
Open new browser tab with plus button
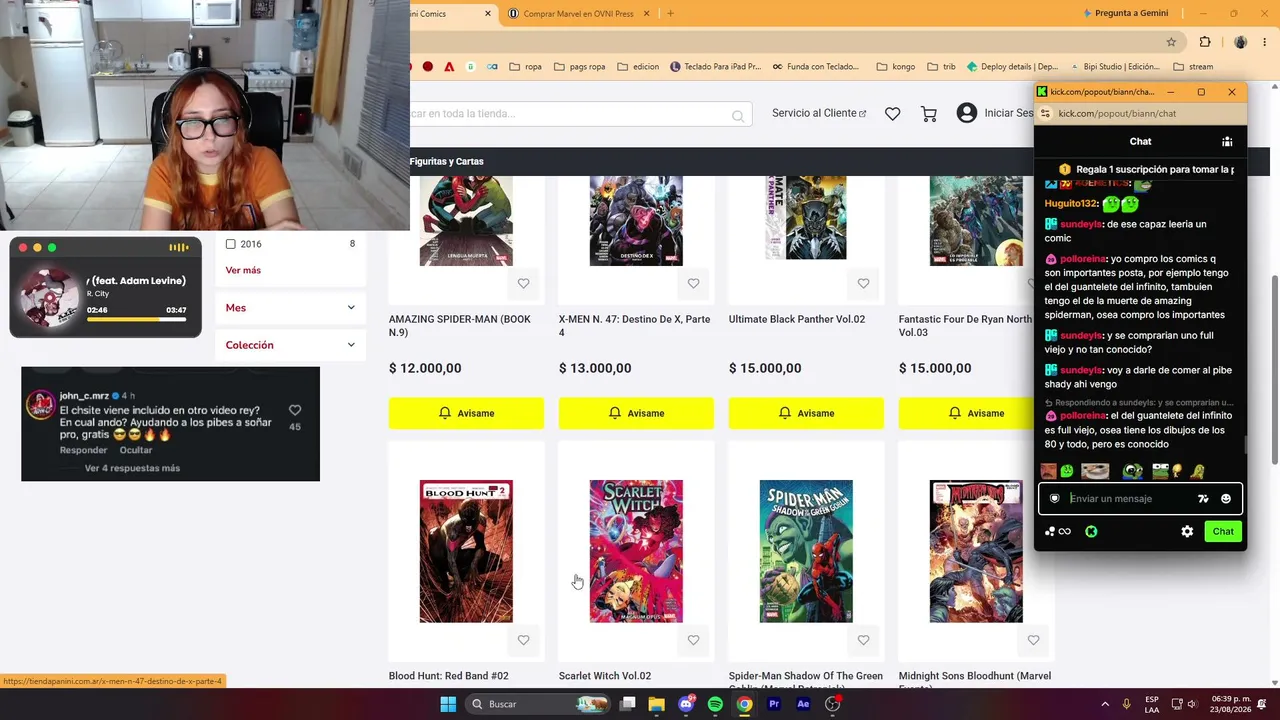670,14
